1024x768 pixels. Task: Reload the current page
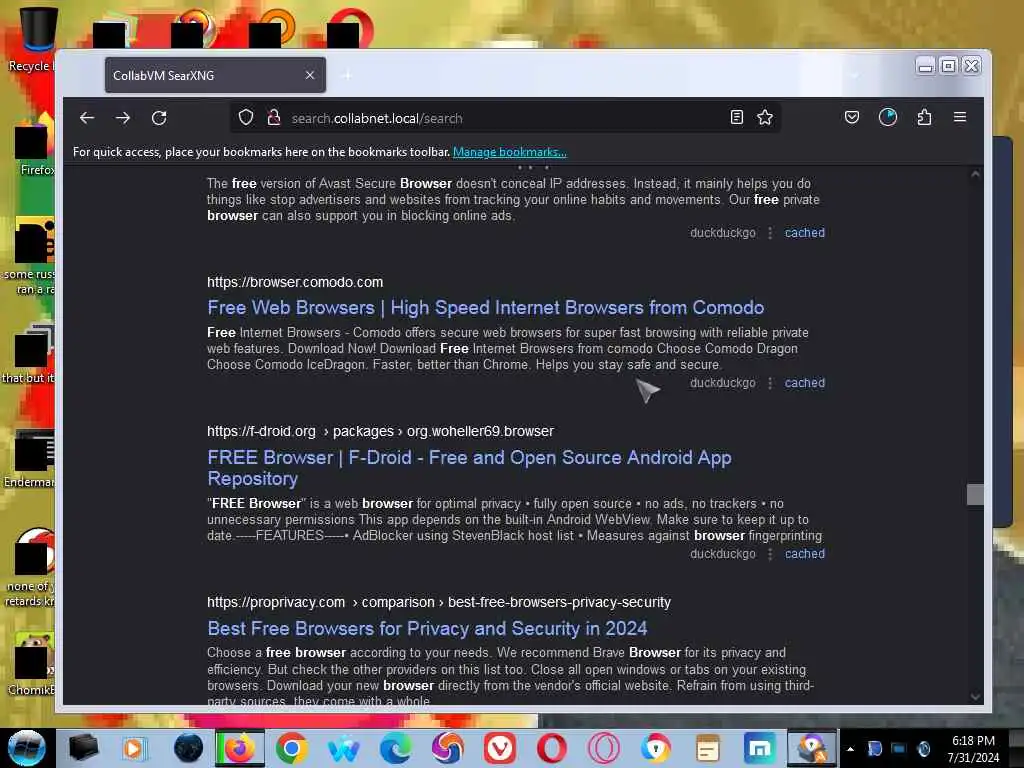coord(159,118)
